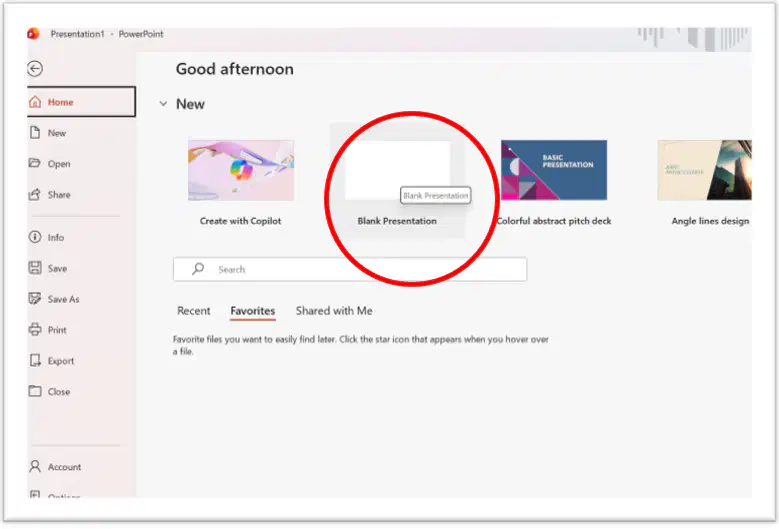This screenshot has height=529, width=779.
Task: Click the Presentation1 - PowerPoint title
Action: pyautogui.click(x=107, y=34)
